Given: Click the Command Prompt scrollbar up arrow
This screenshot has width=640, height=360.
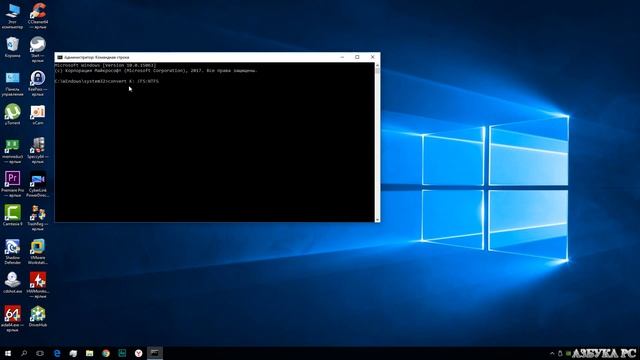Looking at the screenshot, I should click(377, 65).
